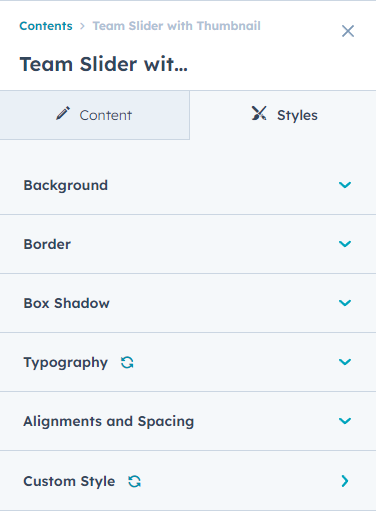Viewport: 376px width, 511px height.
Task: Expand the Typography section chevron
Action: (345, 362)
